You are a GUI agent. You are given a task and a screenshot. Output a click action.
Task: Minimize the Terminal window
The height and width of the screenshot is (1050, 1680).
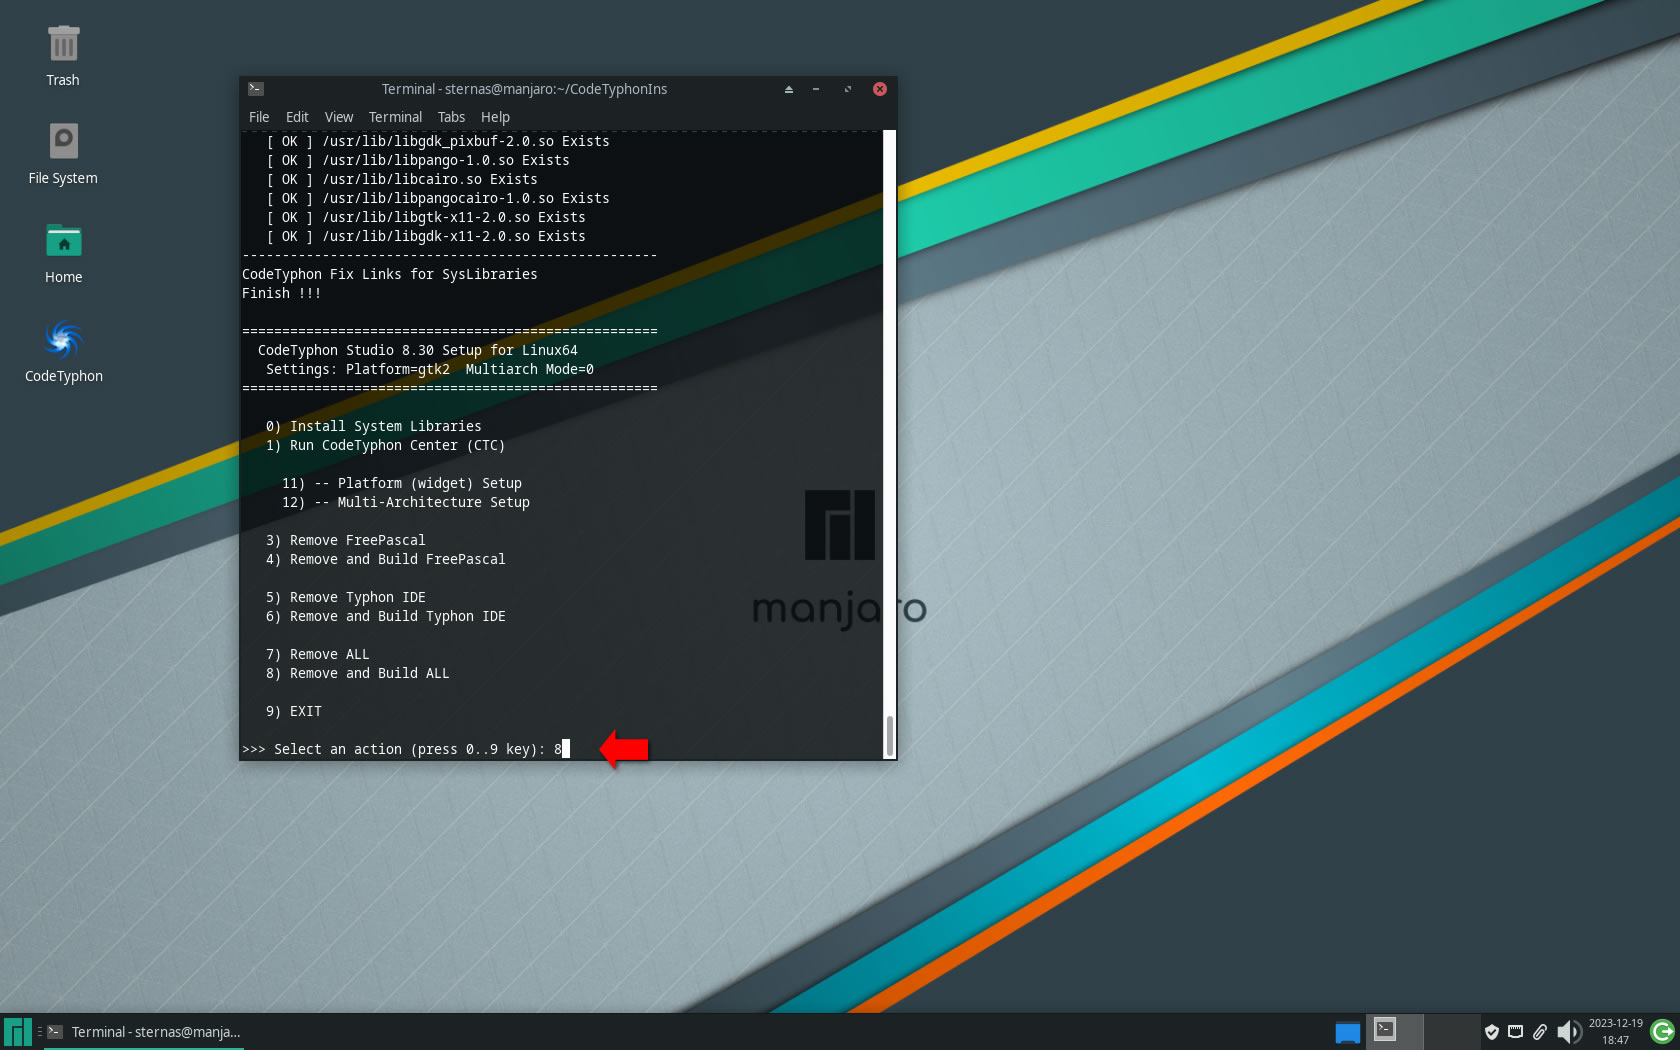click(x=816, y=89)
